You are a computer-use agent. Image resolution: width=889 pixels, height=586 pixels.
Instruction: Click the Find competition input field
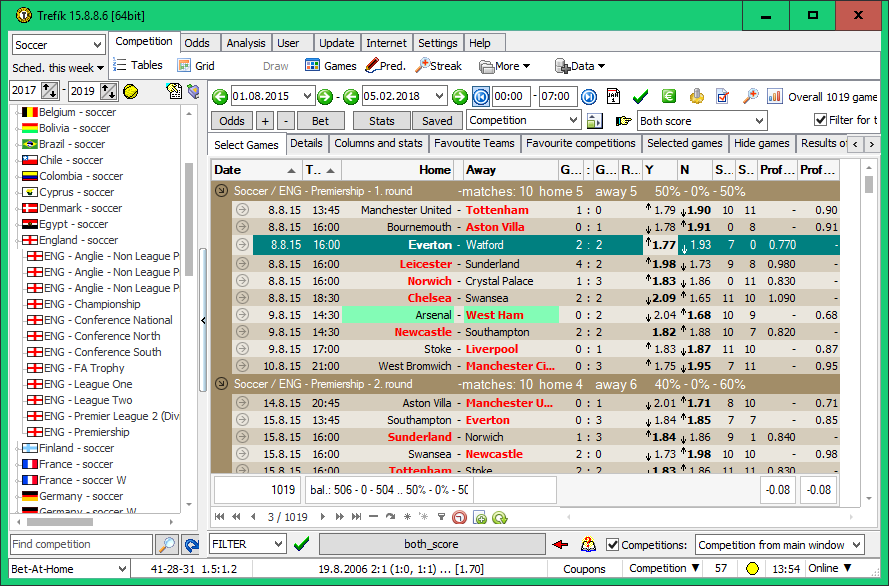tap(81, 544)
